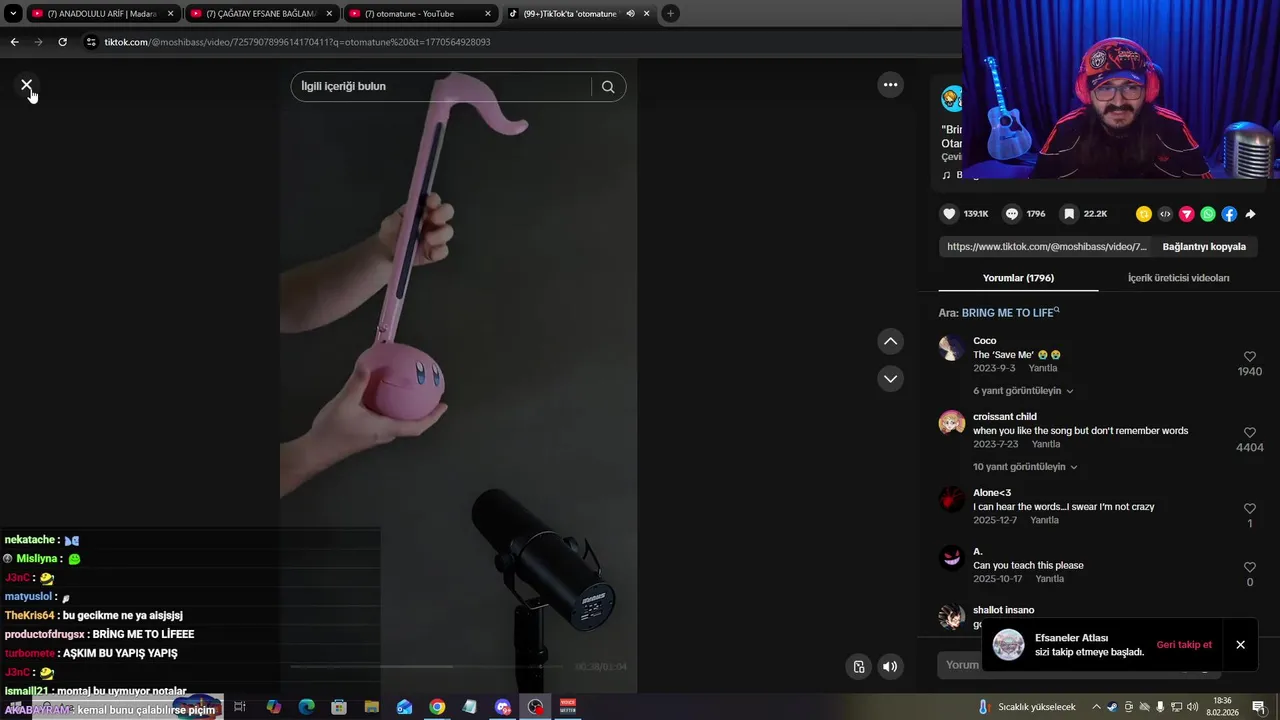
Task: Select the video URL text field
Action: [1046, 247]
